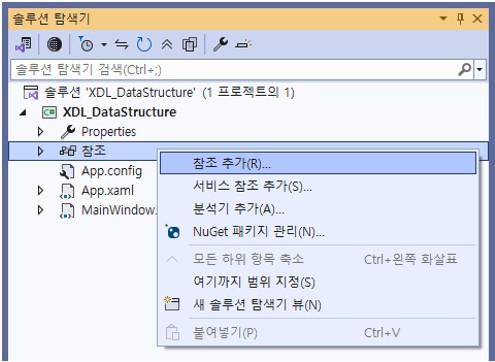Select the 참조 tree item

94,151
